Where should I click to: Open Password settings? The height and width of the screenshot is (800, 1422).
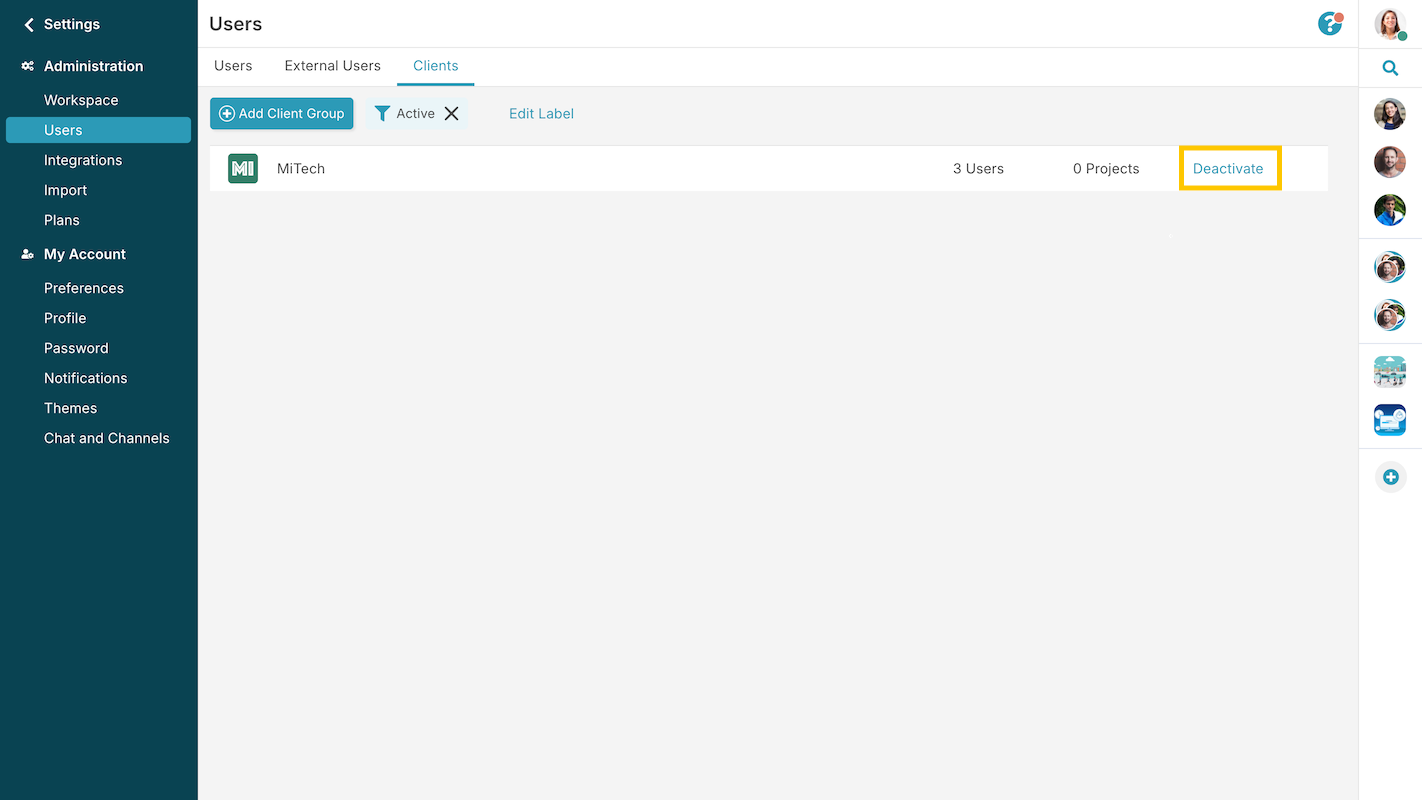tap(76, 348)
